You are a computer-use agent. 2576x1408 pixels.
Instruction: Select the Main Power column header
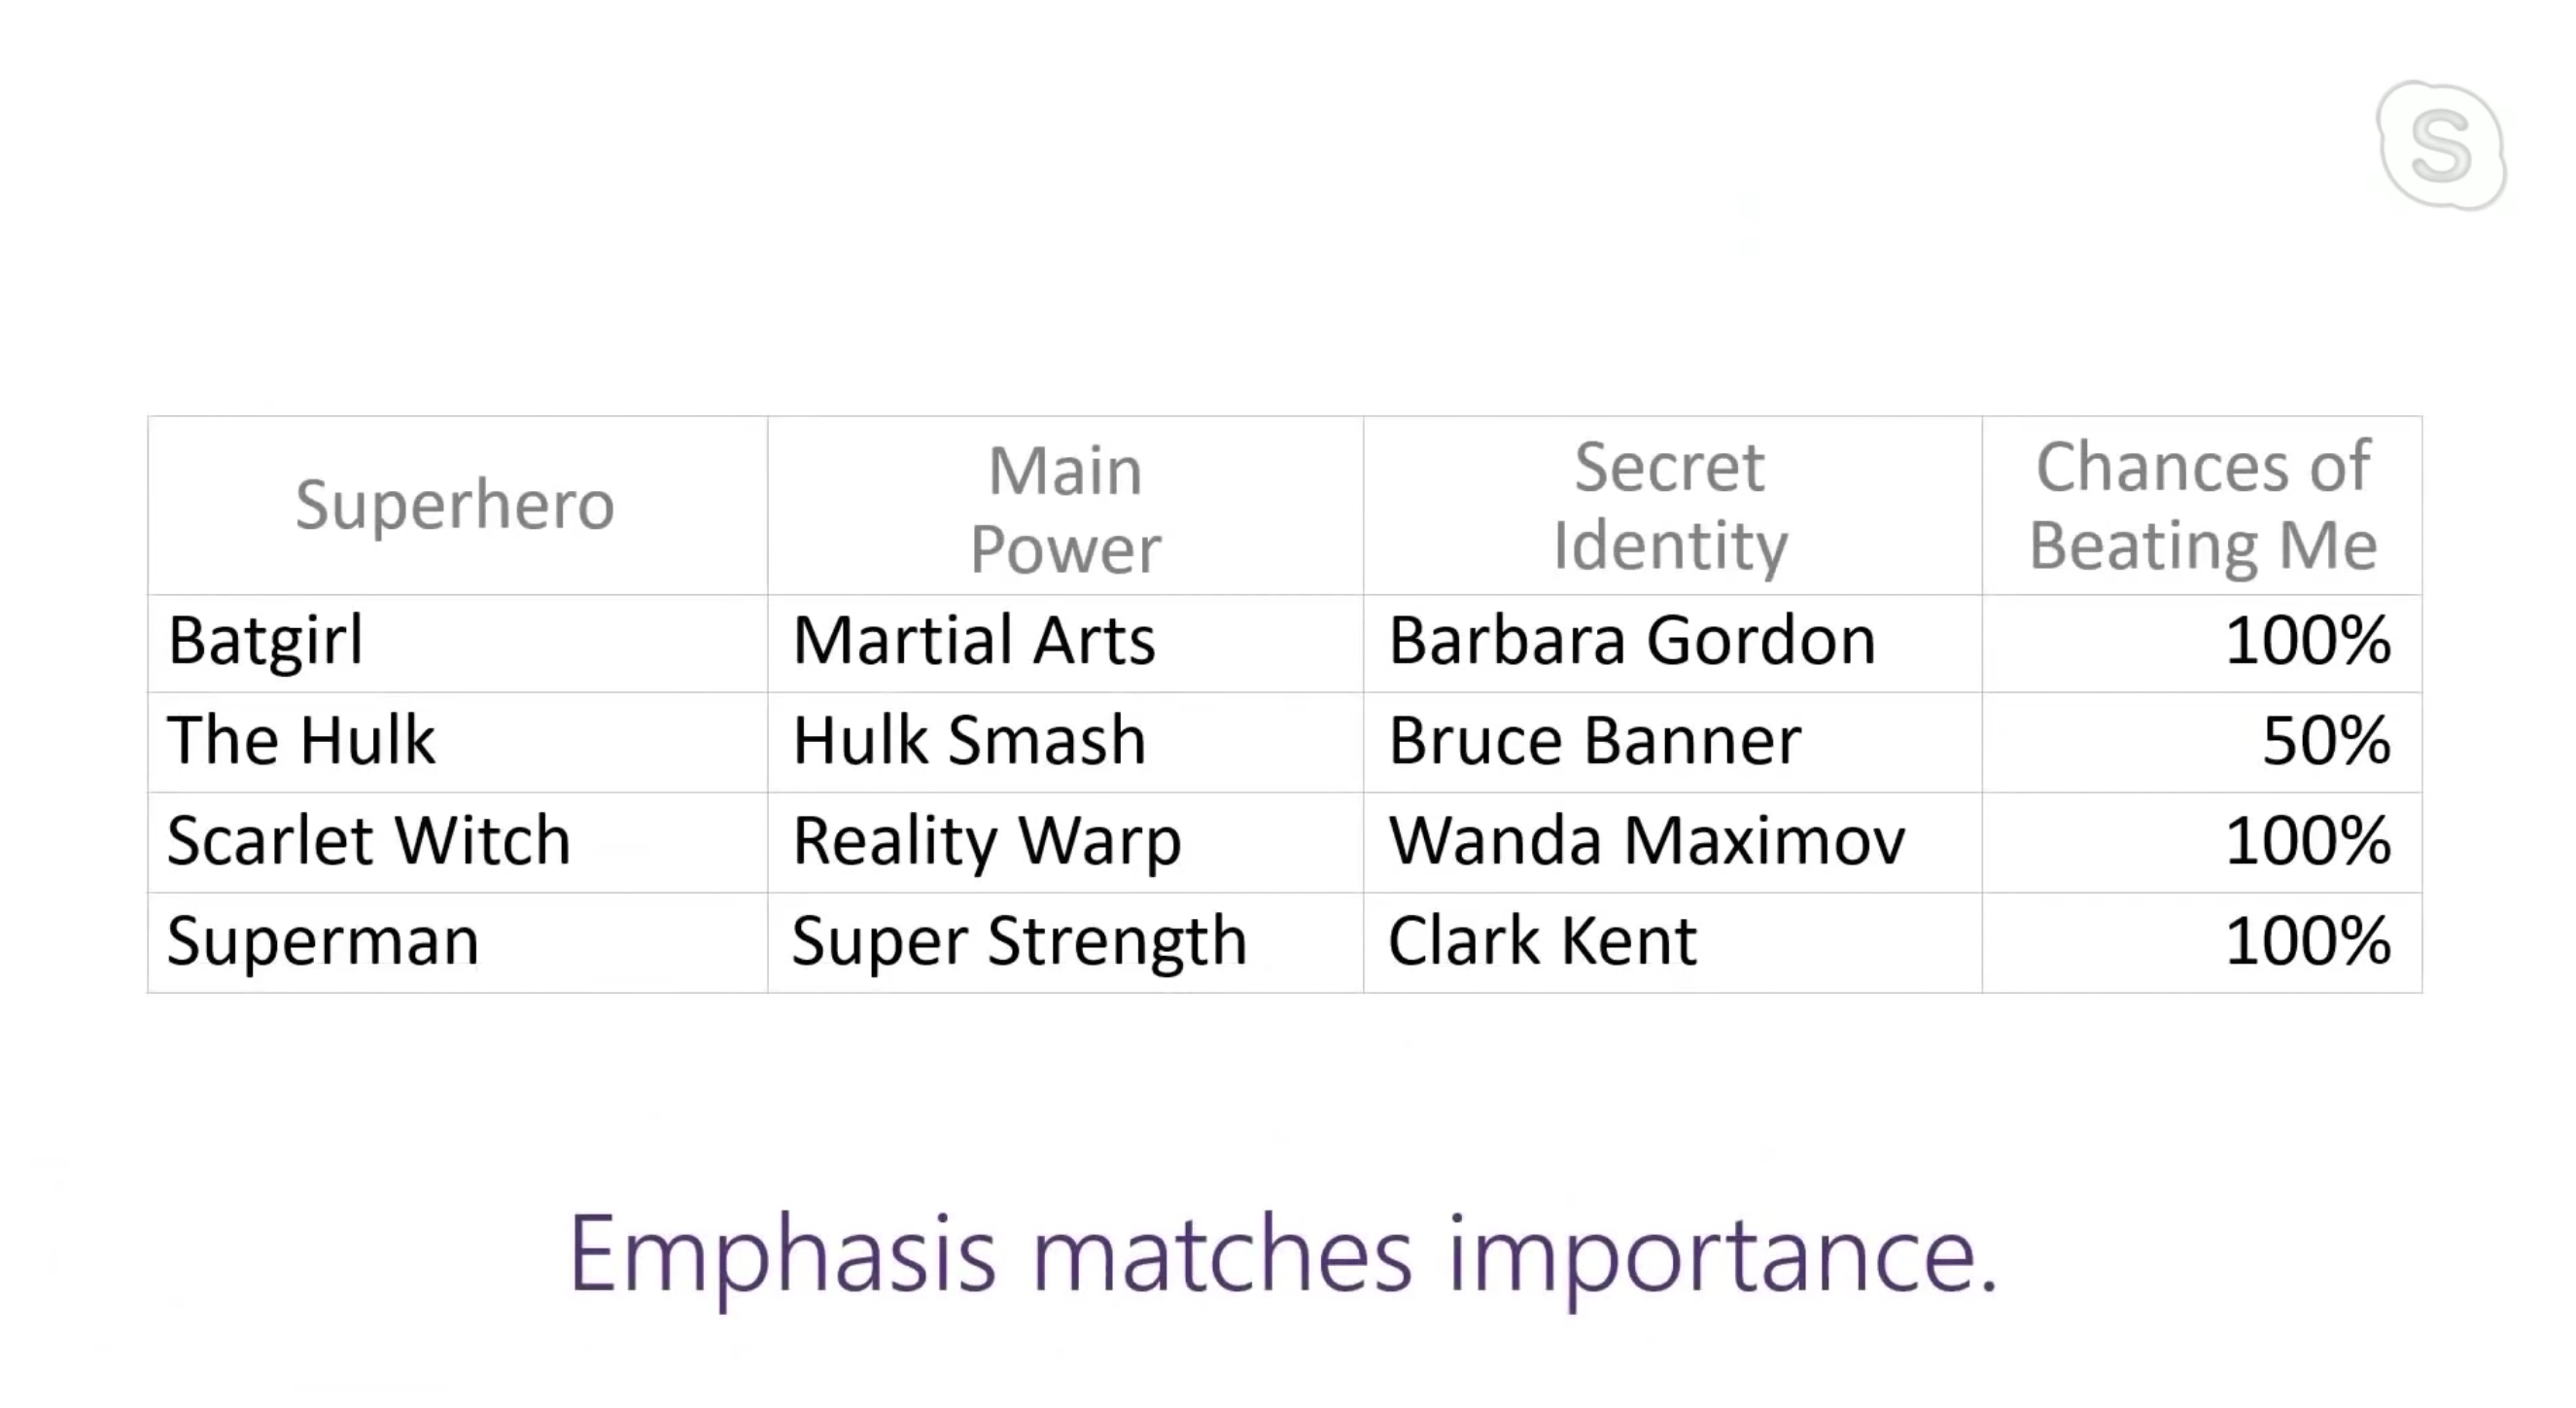[1066, 506]
